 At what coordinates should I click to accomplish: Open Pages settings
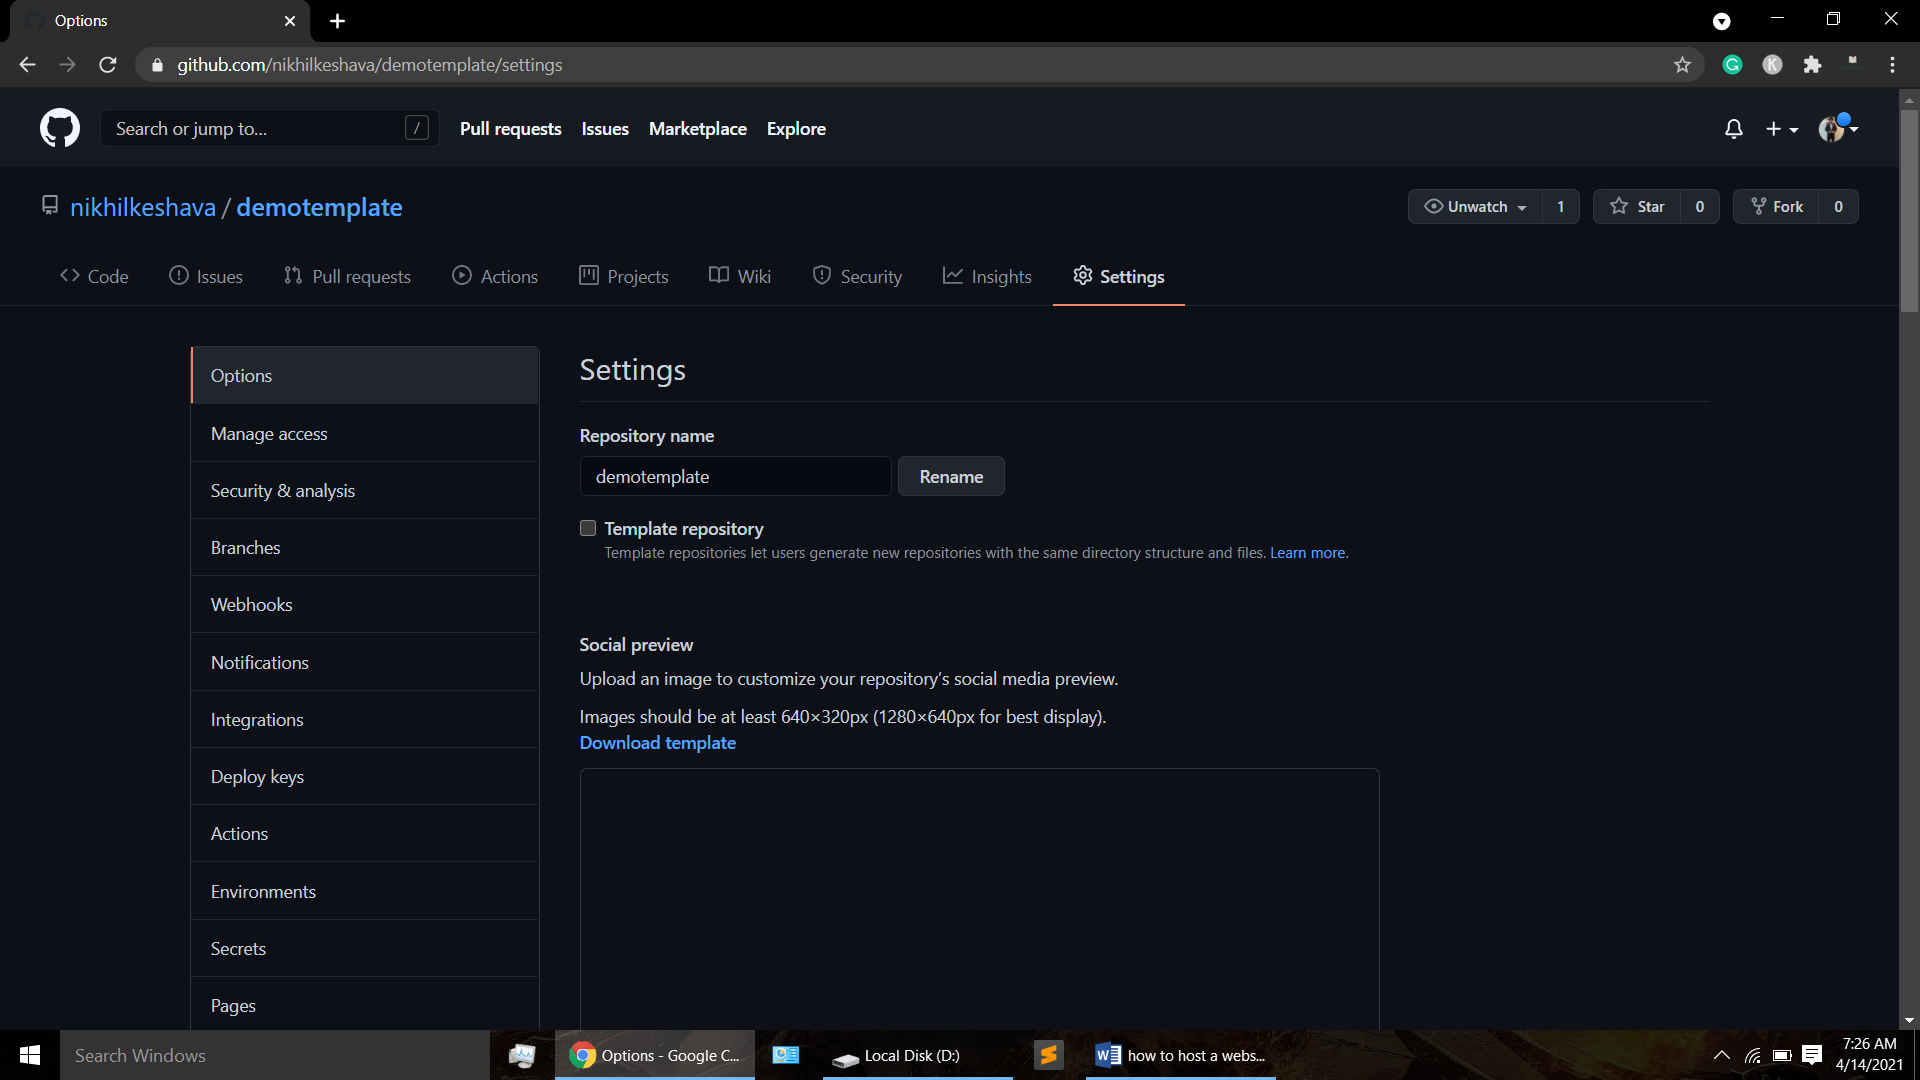[x=365, y=1005]
